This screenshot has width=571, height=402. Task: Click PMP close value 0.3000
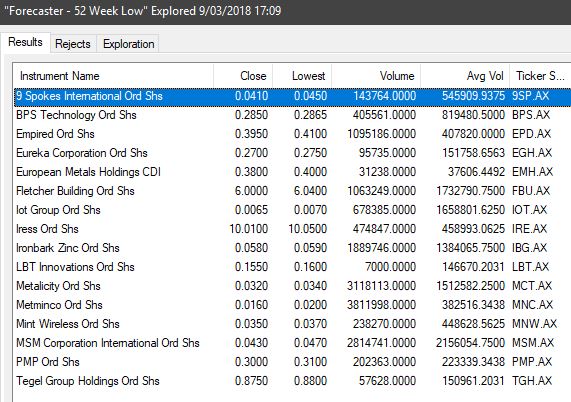(252, 362)
